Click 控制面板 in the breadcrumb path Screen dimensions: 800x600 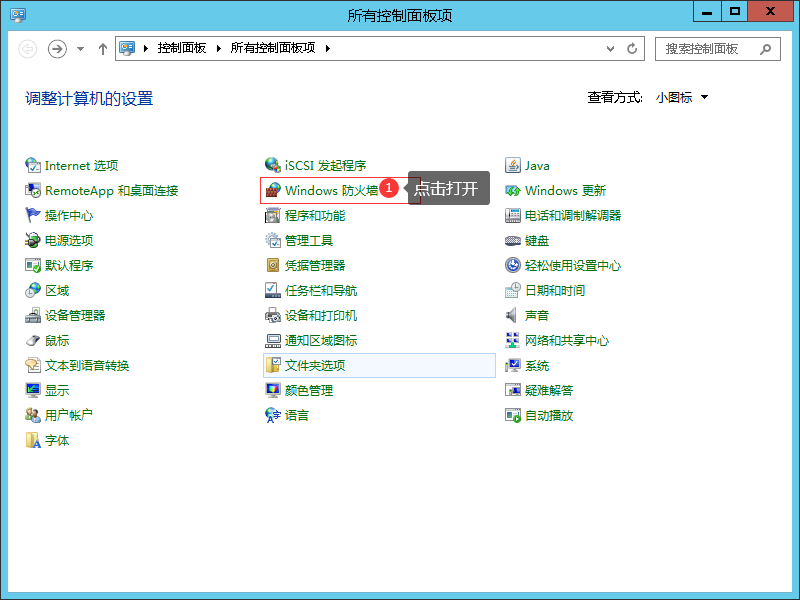[181, 48]
